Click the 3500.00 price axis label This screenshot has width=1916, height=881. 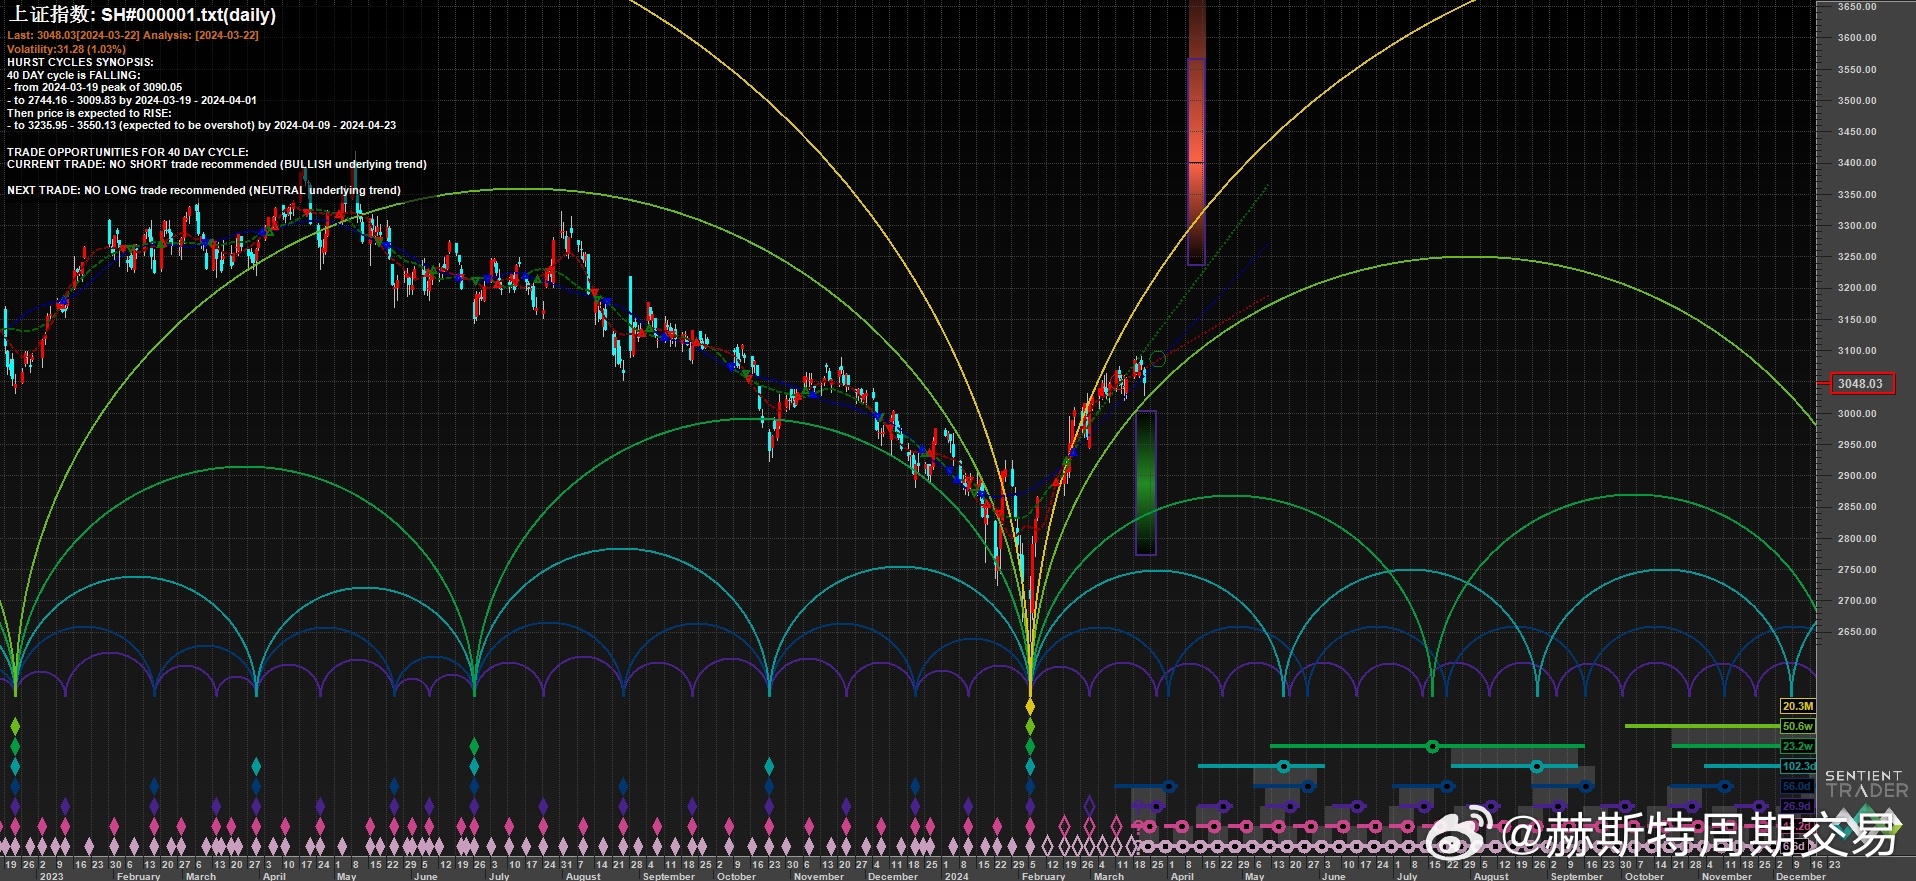point(1857,100)
